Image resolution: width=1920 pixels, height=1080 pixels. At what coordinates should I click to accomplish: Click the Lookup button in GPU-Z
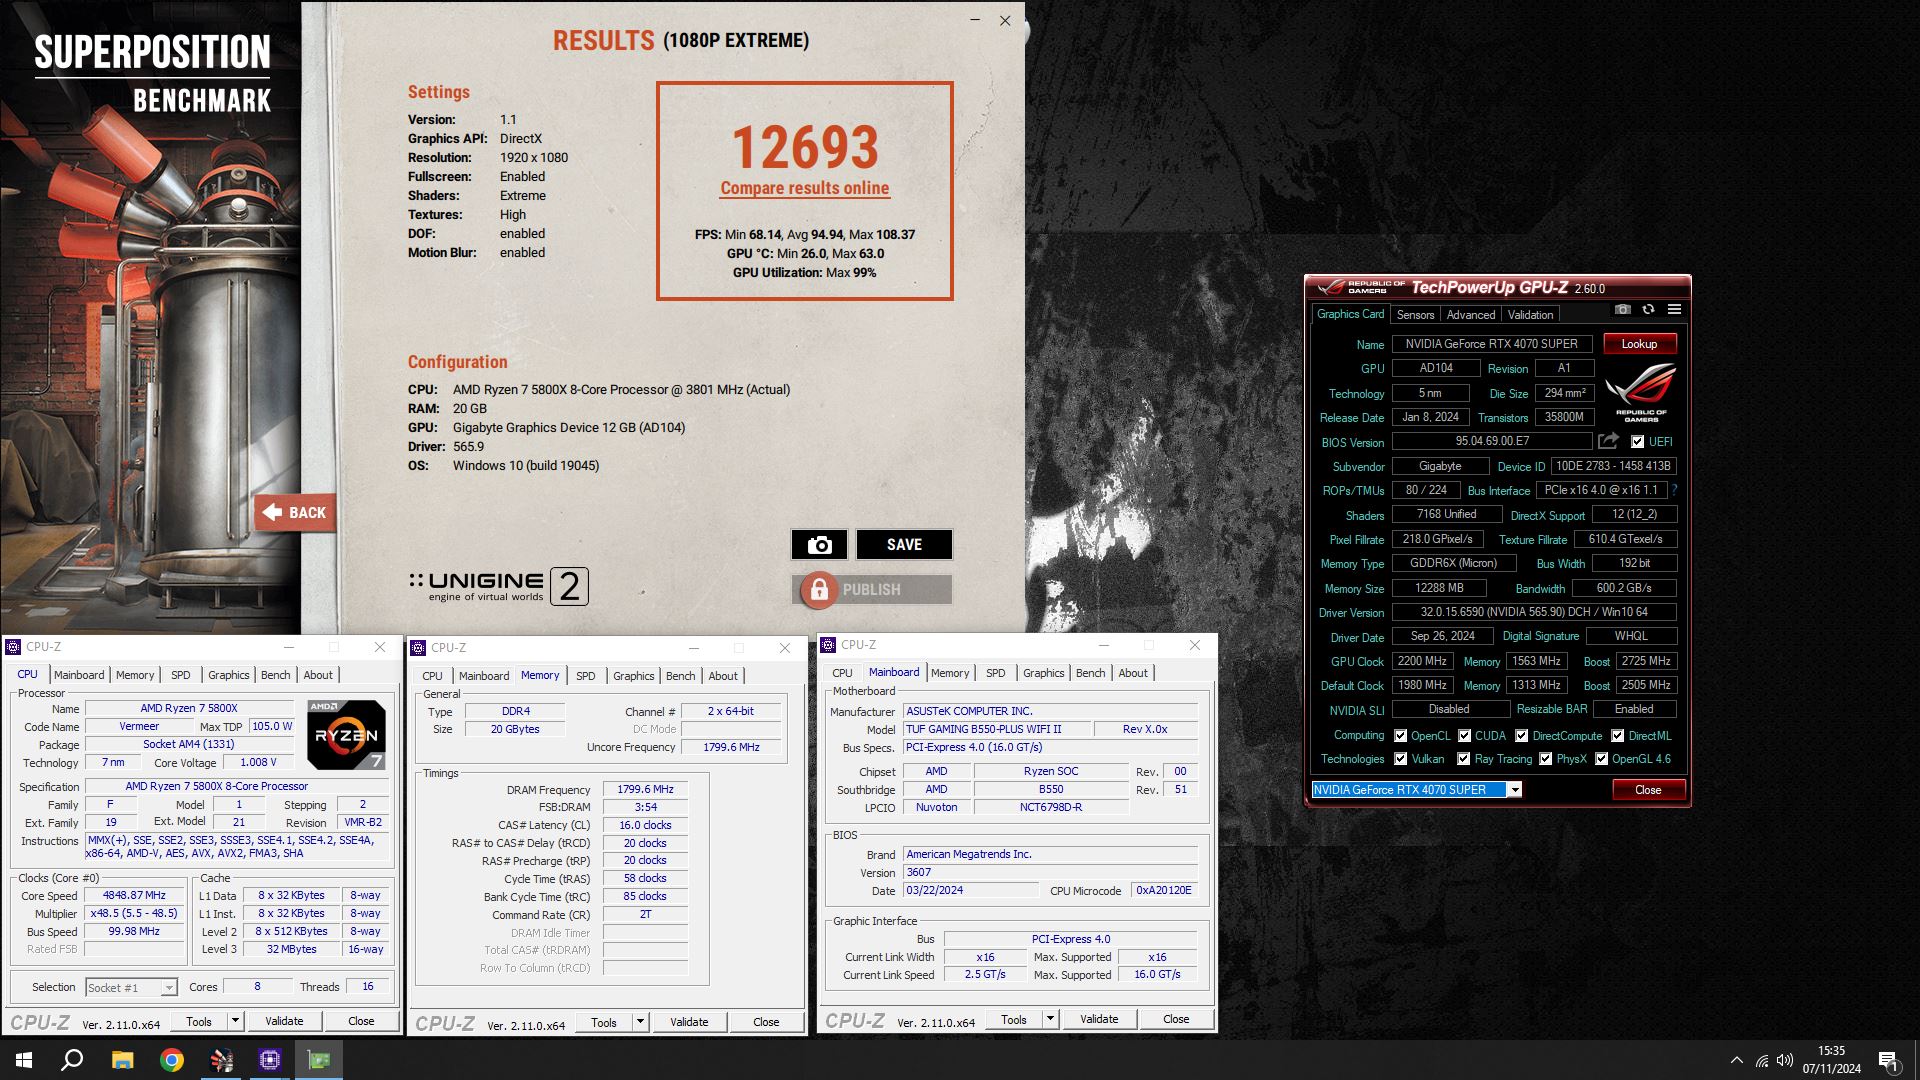(x=1639, y=344)
